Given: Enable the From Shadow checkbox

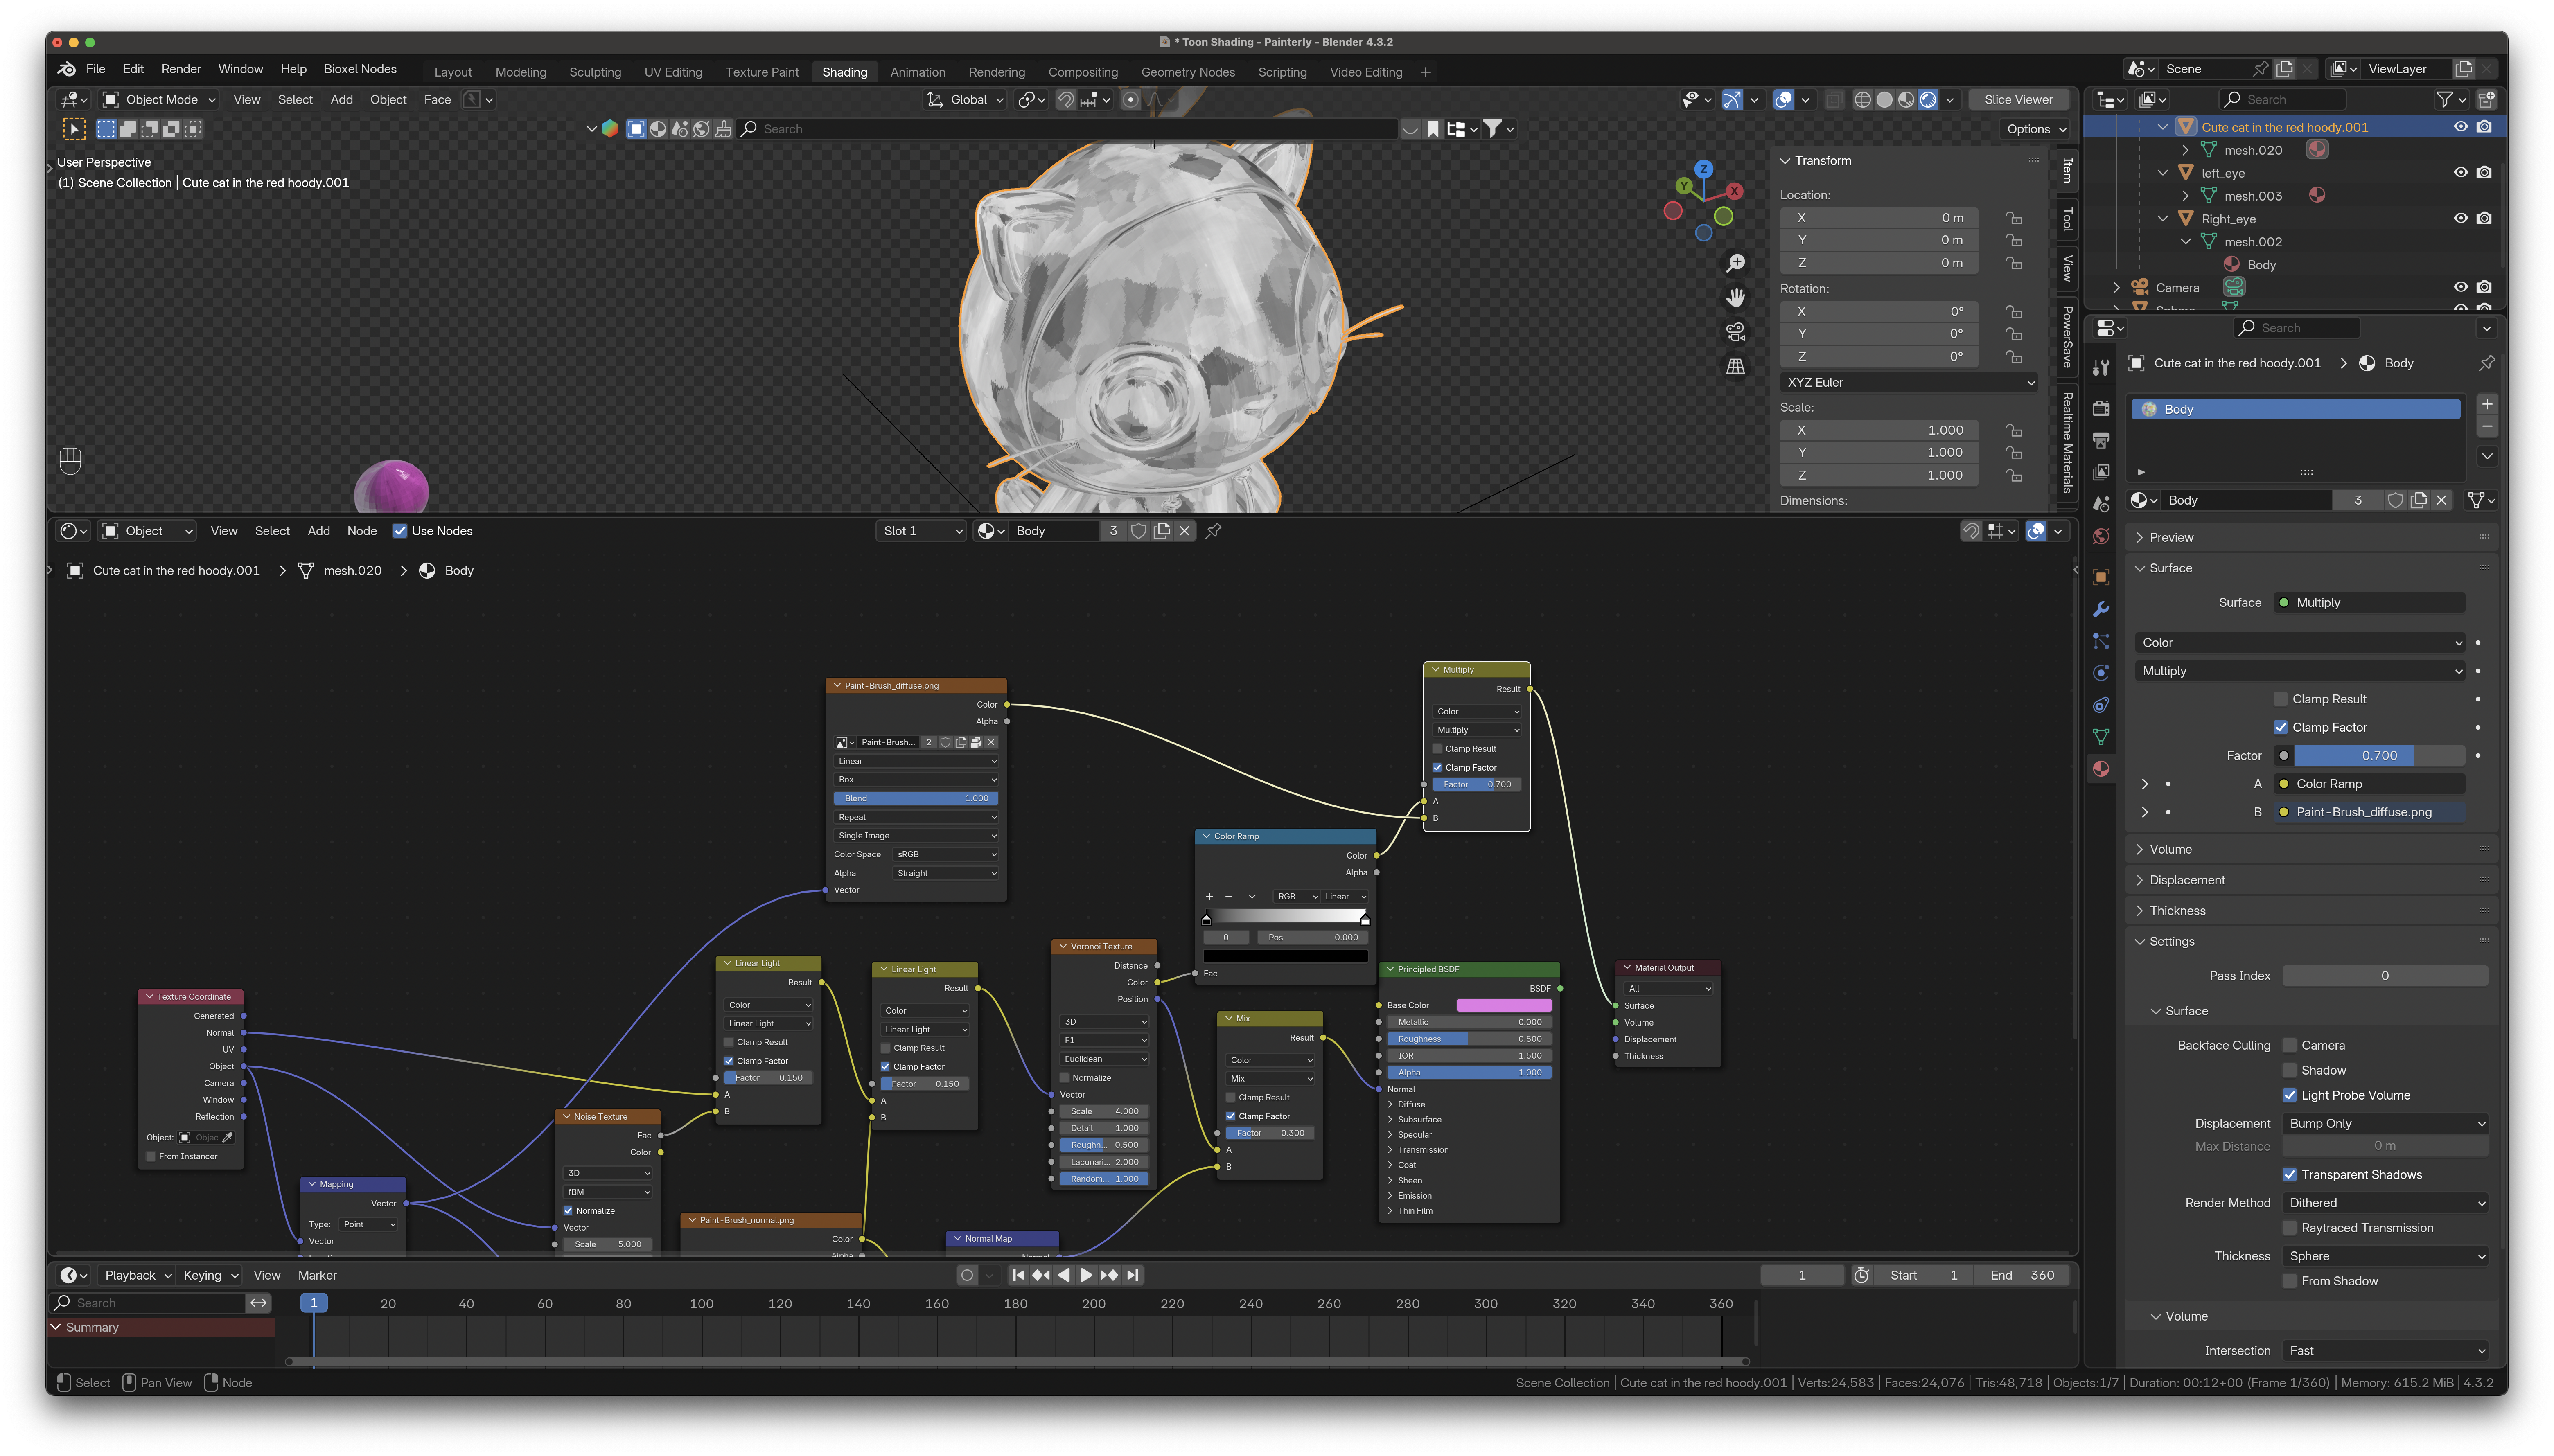Looking at the screenshot, I should point(2289,1281).
